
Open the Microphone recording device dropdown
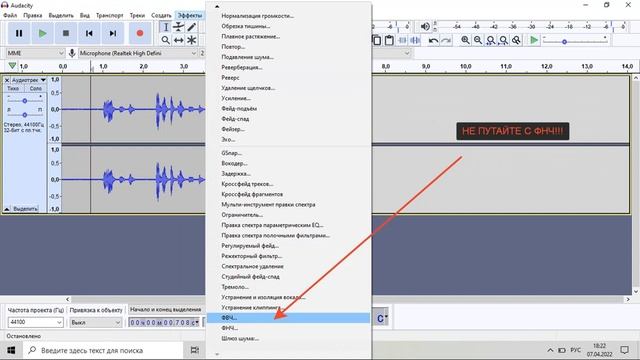137,53
